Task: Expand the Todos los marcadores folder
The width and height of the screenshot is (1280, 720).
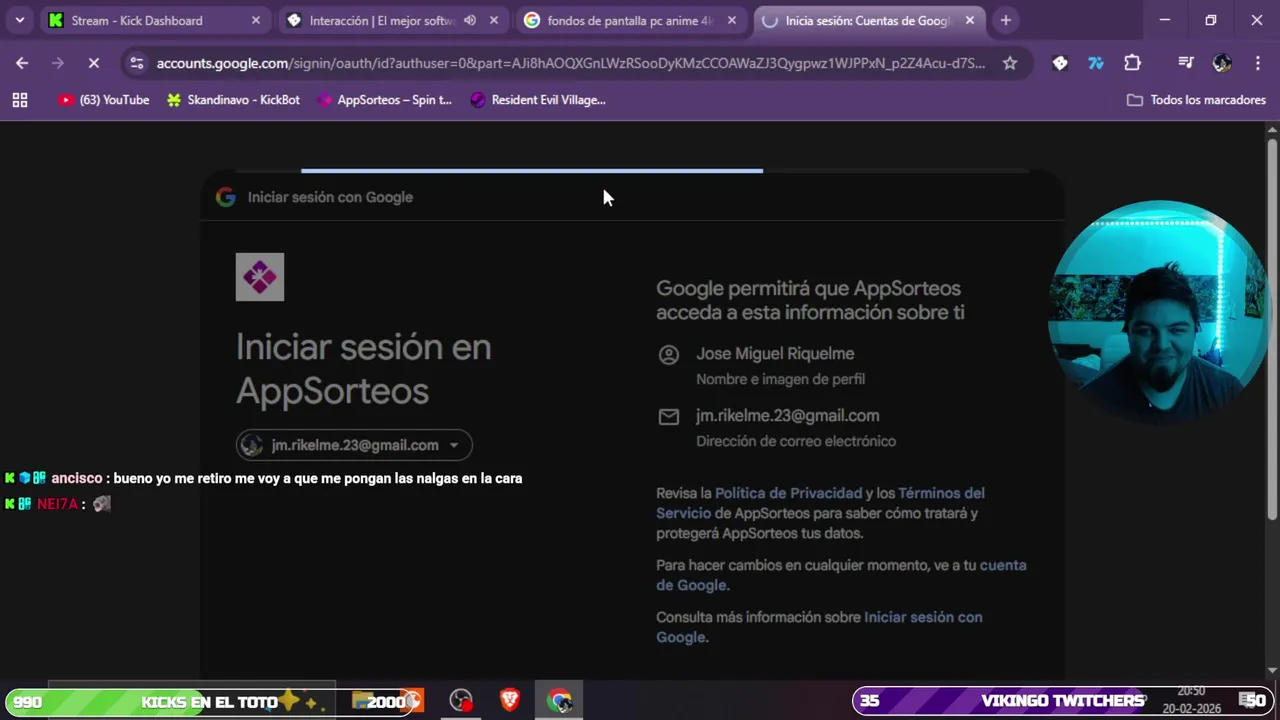Action: coord(1196,100)
